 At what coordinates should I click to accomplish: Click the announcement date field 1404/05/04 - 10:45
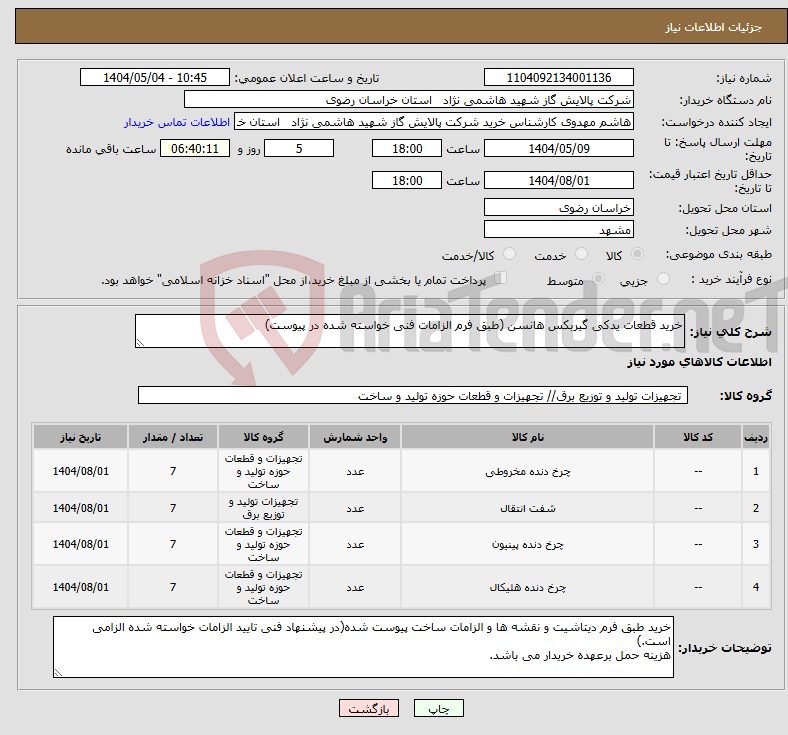tap(155, 77)
